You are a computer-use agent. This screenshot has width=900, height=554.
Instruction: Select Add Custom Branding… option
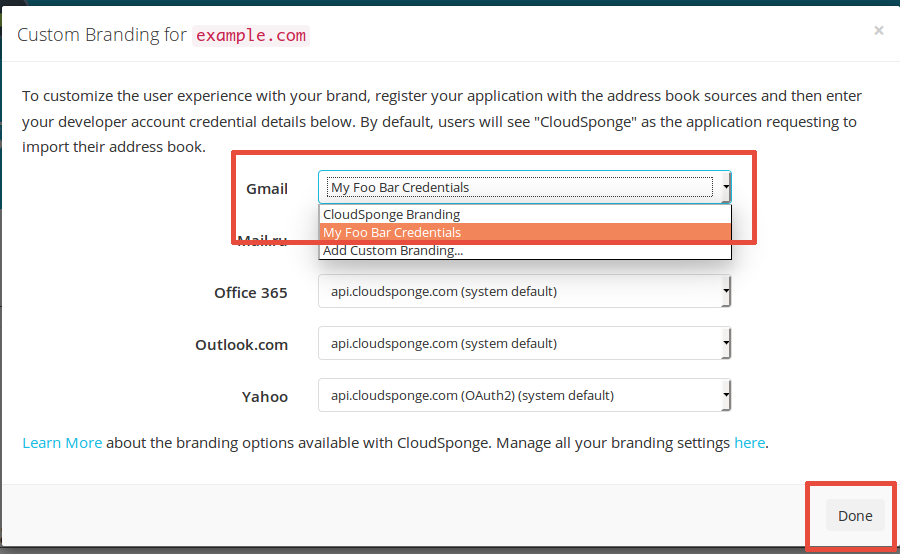point(525,250)
